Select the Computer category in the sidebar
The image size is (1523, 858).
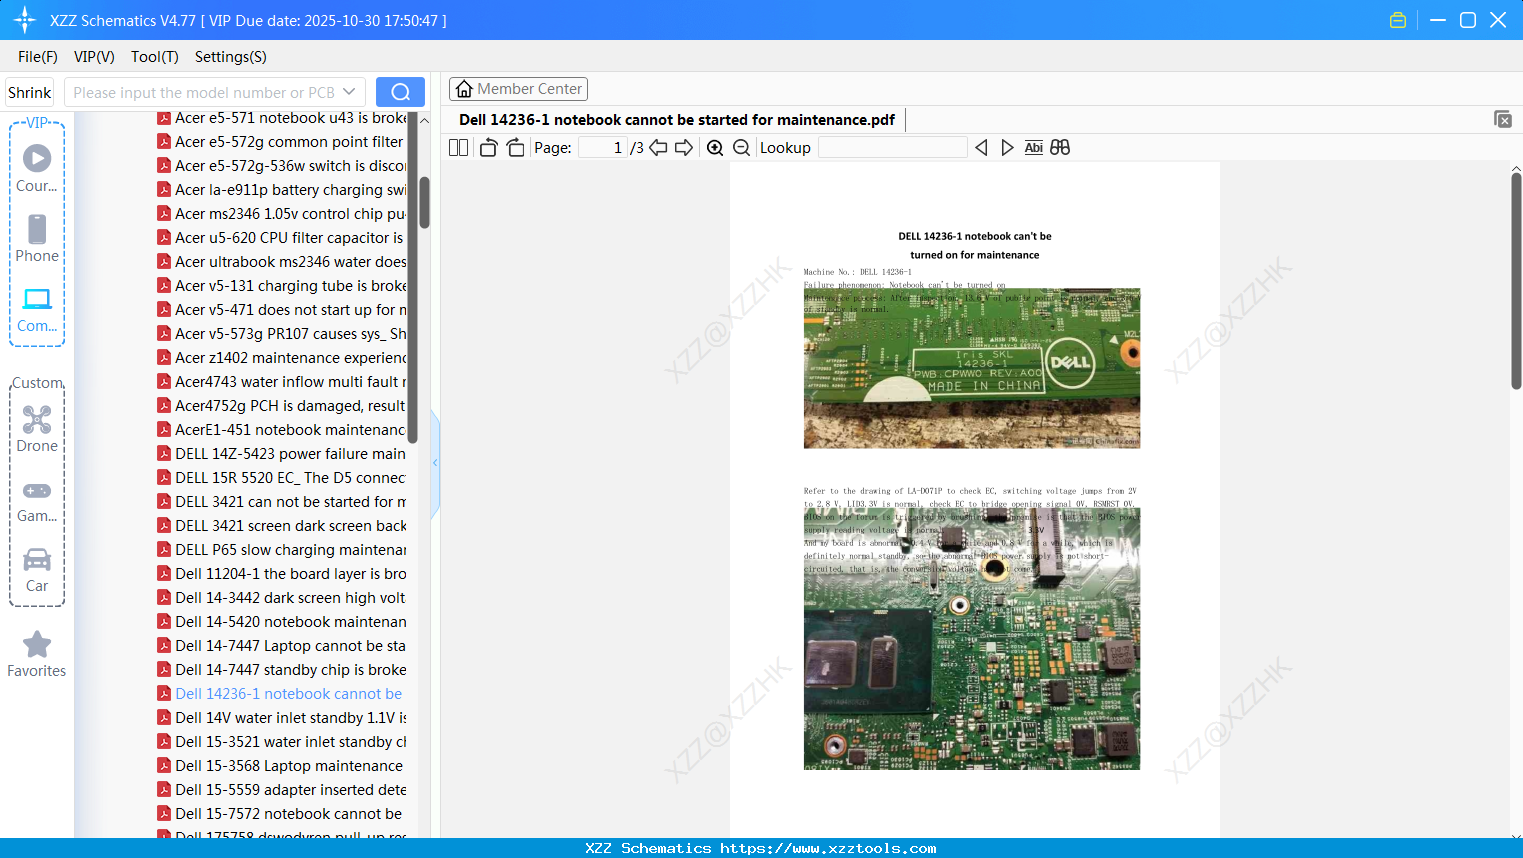coord(37,309)
